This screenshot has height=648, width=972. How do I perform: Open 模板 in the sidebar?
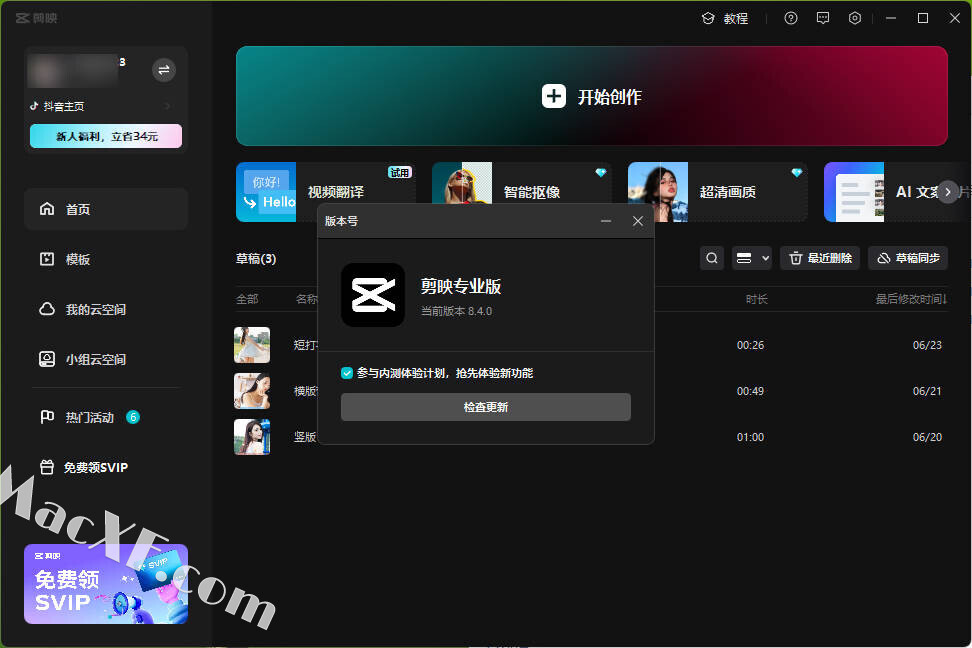coord(106,259)
